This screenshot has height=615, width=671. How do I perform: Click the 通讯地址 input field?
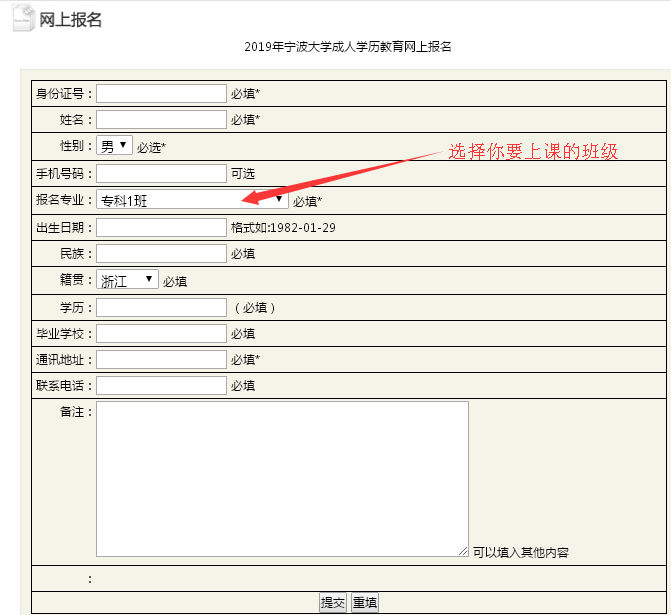coord(161,359)
